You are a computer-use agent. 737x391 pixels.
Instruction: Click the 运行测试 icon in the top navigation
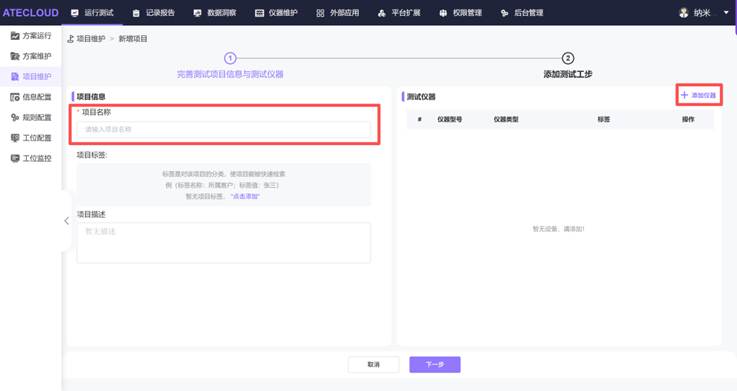[x=74, y=13]
